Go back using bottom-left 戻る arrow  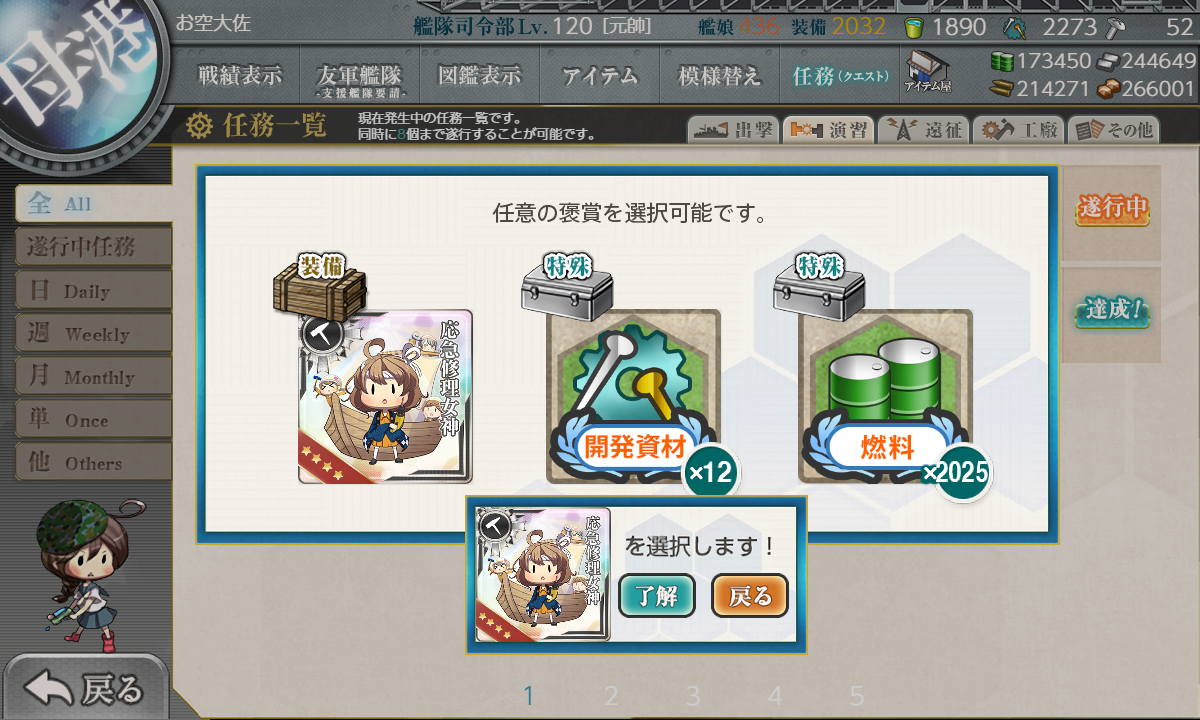(x=86, y=688)
